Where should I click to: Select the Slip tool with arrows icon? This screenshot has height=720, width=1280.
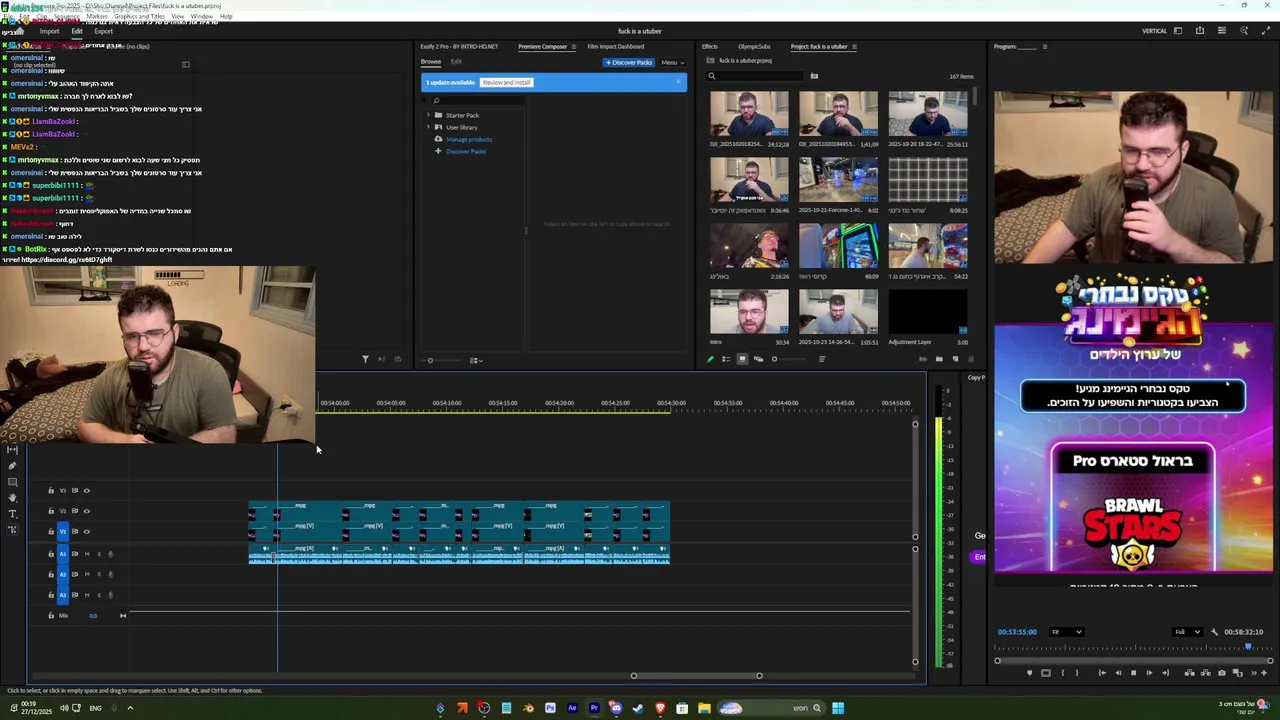coord(12,450)
